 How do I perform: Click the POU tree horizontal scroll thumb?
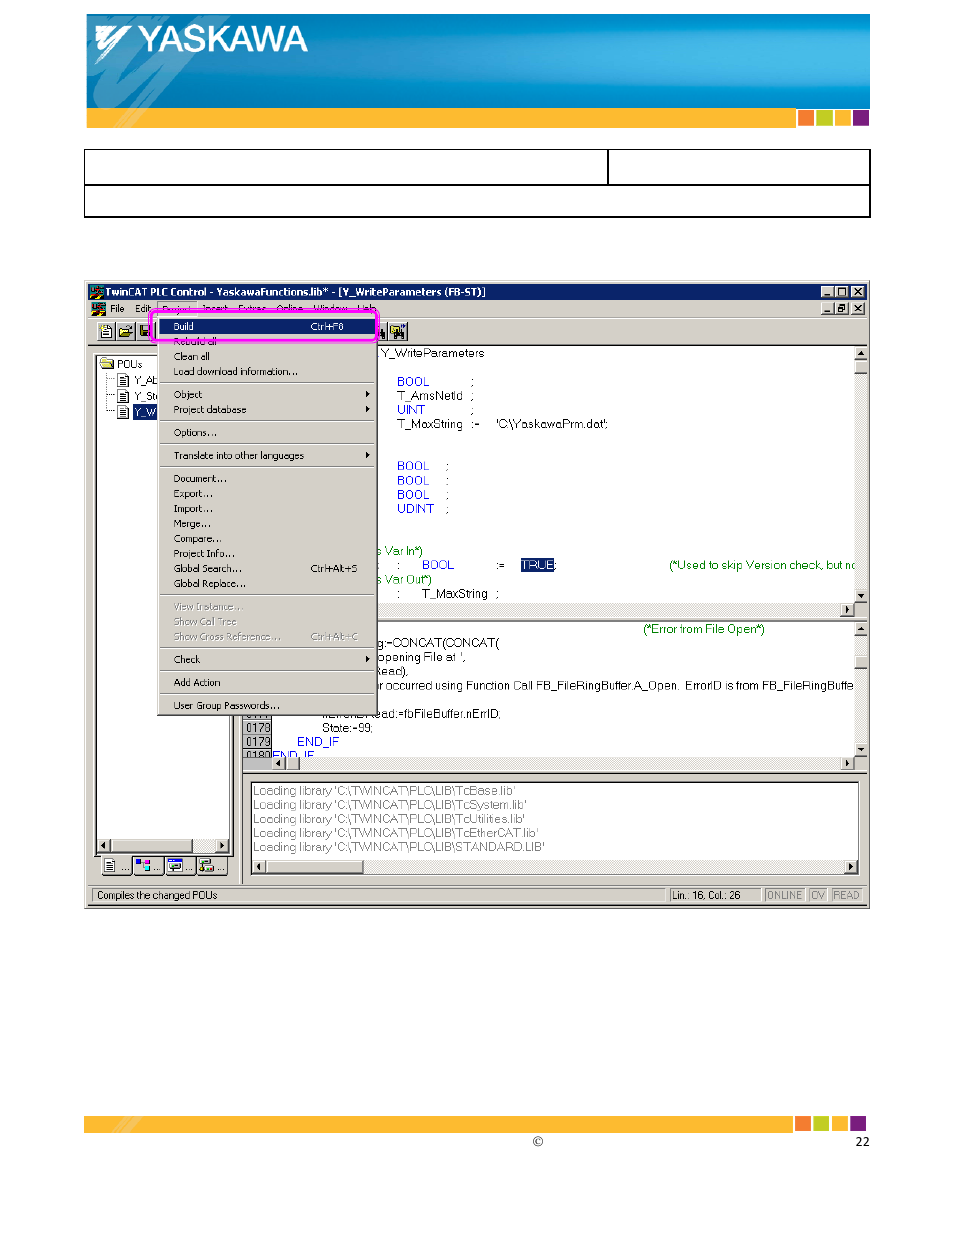[x=152, y=846]
